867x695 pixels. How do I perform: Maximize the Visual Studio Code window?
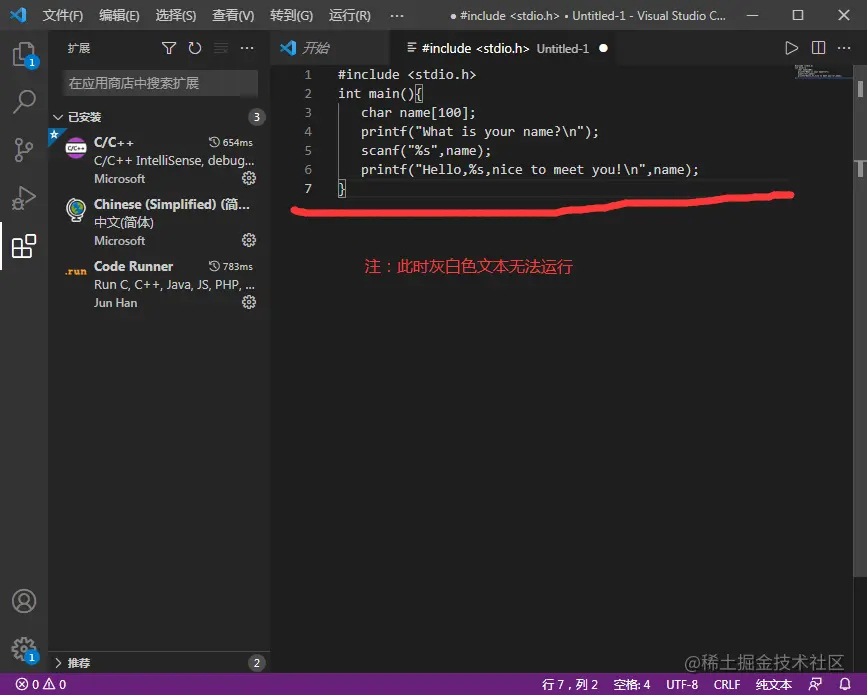797,15
